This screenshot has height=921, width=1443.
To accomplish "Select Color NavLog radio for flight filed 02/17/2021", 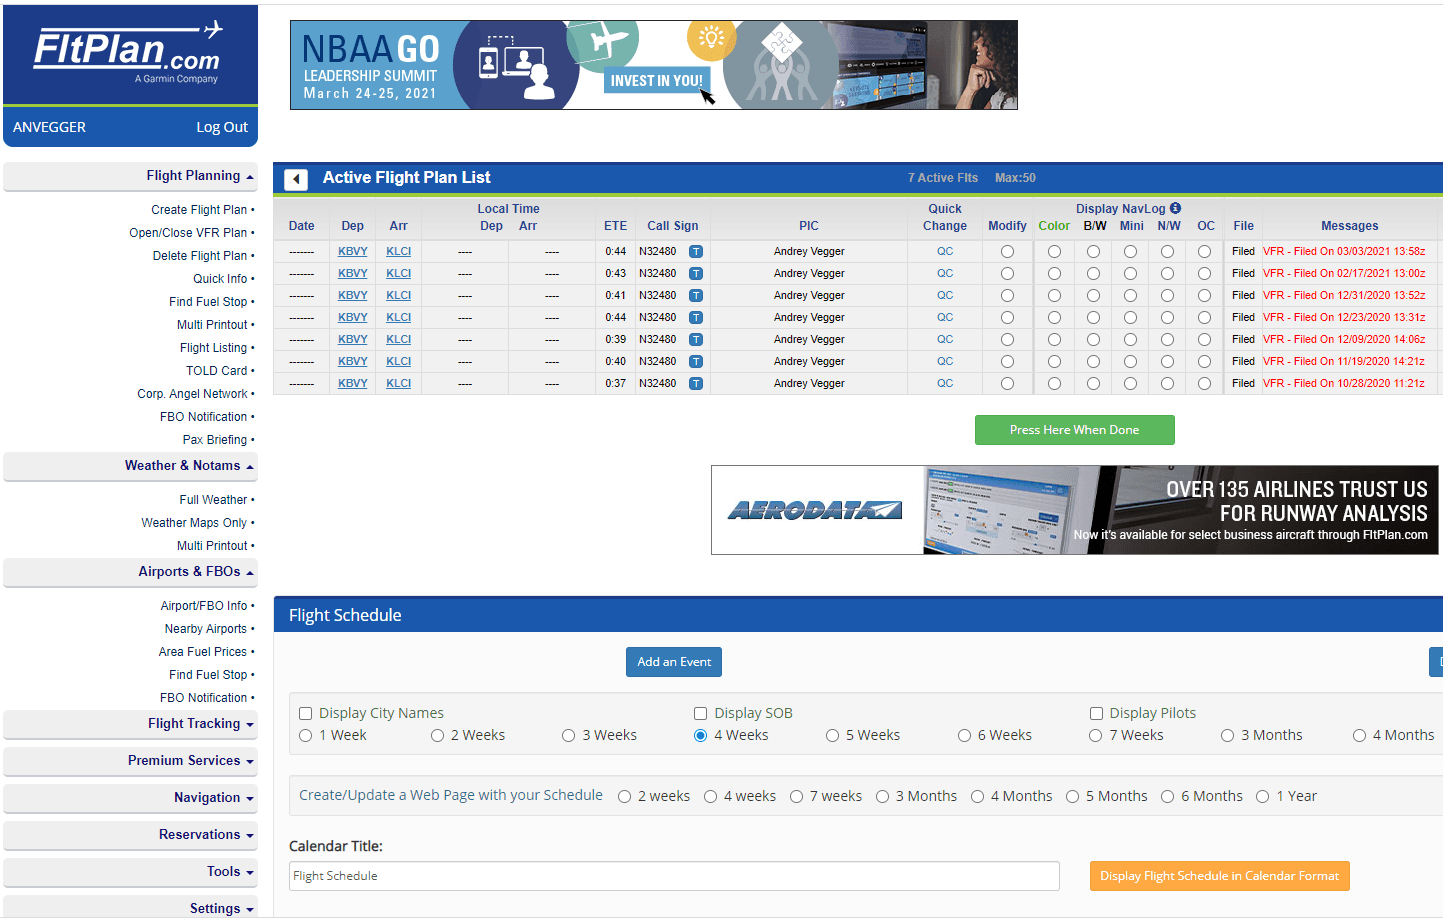I will 1054,274.
